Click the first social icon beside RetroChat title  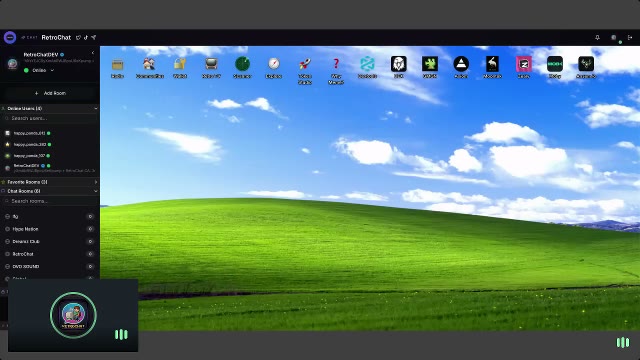[x=78, y=38]
